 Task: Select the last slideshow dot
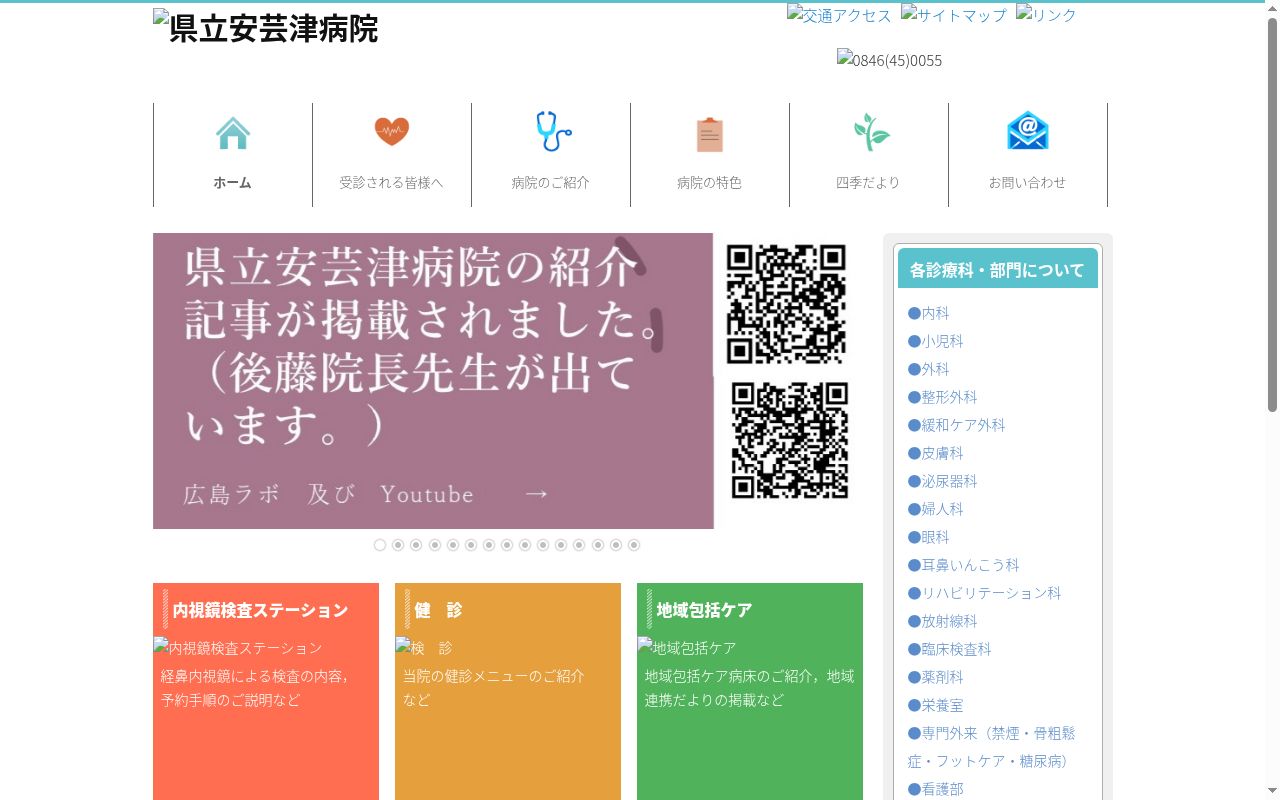tap(634, 545)
